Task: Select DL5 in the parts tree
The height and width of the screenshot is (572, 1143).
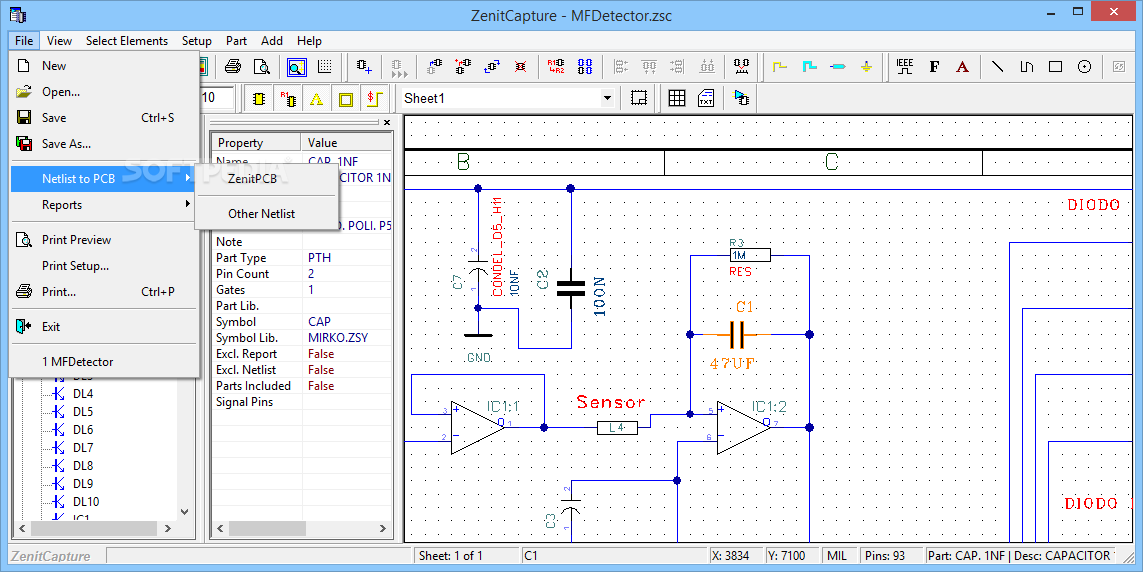Action: (x=83, y=412)
